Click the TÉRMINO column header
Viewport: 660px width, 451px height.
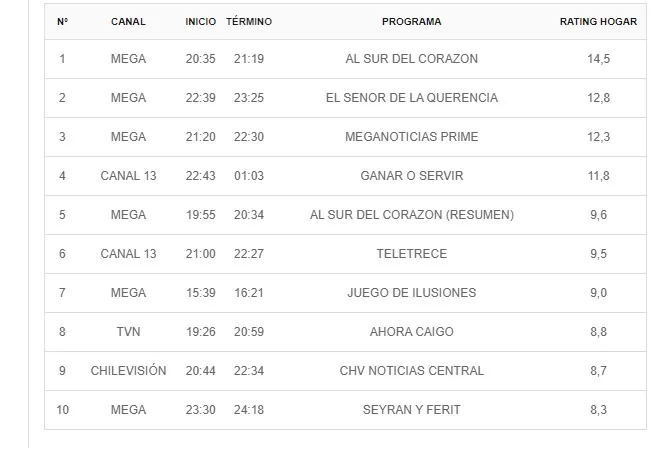249,21
